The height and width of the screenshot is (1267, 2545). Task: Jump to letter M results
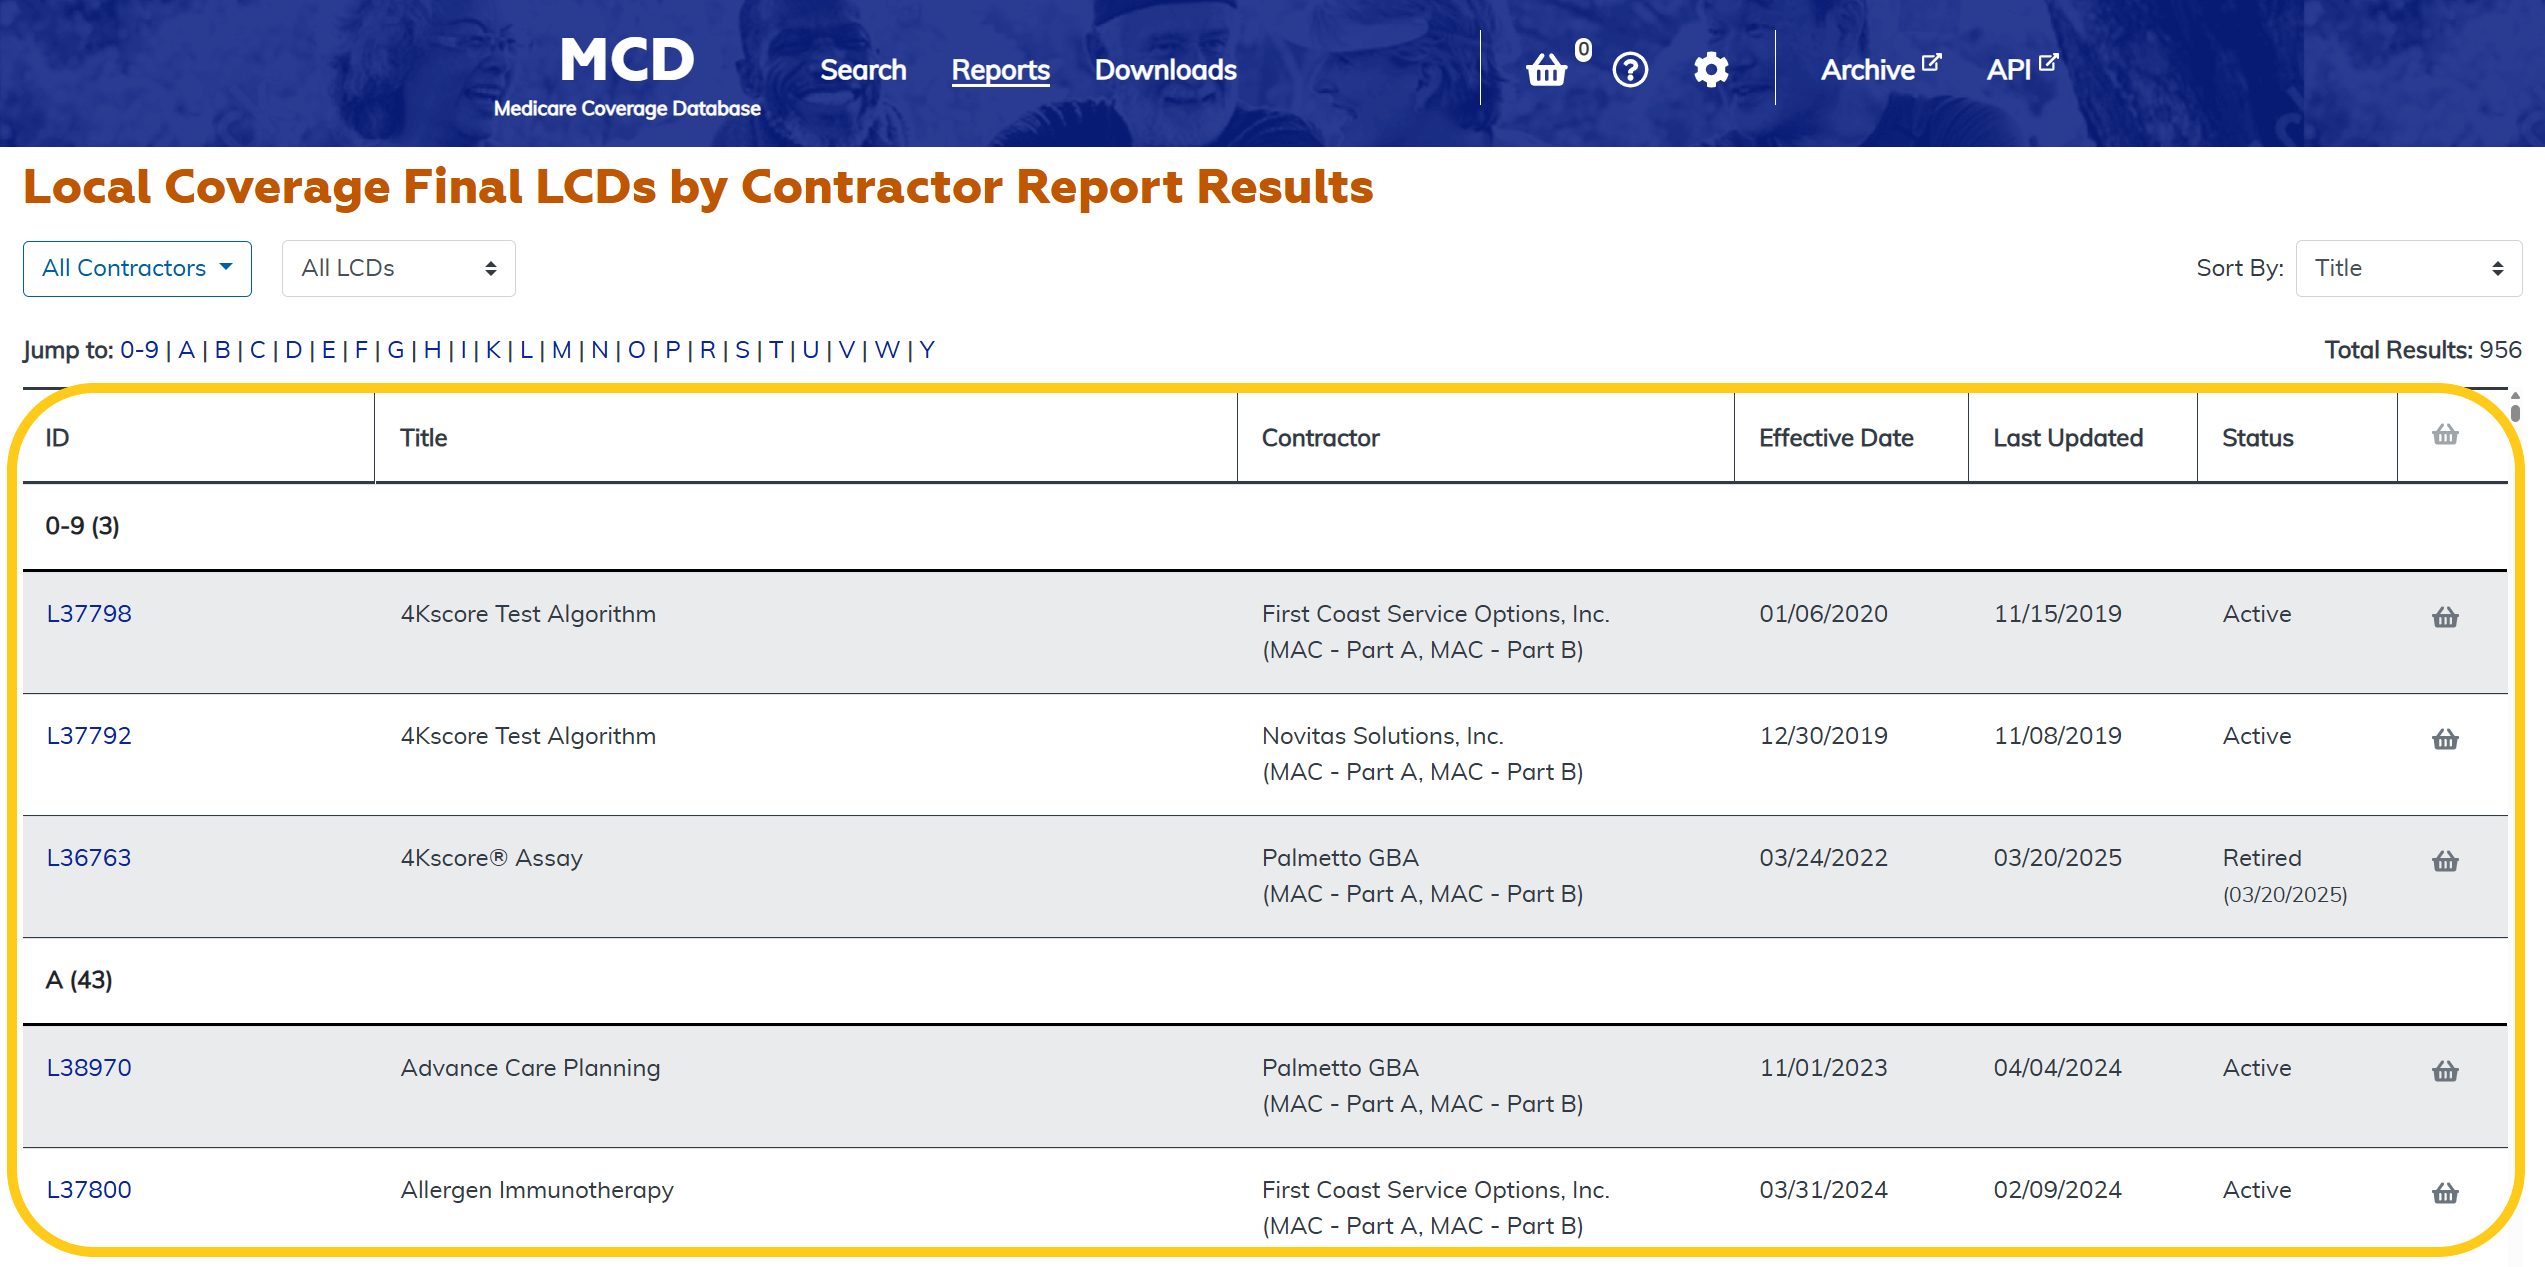tap(561, 350)
